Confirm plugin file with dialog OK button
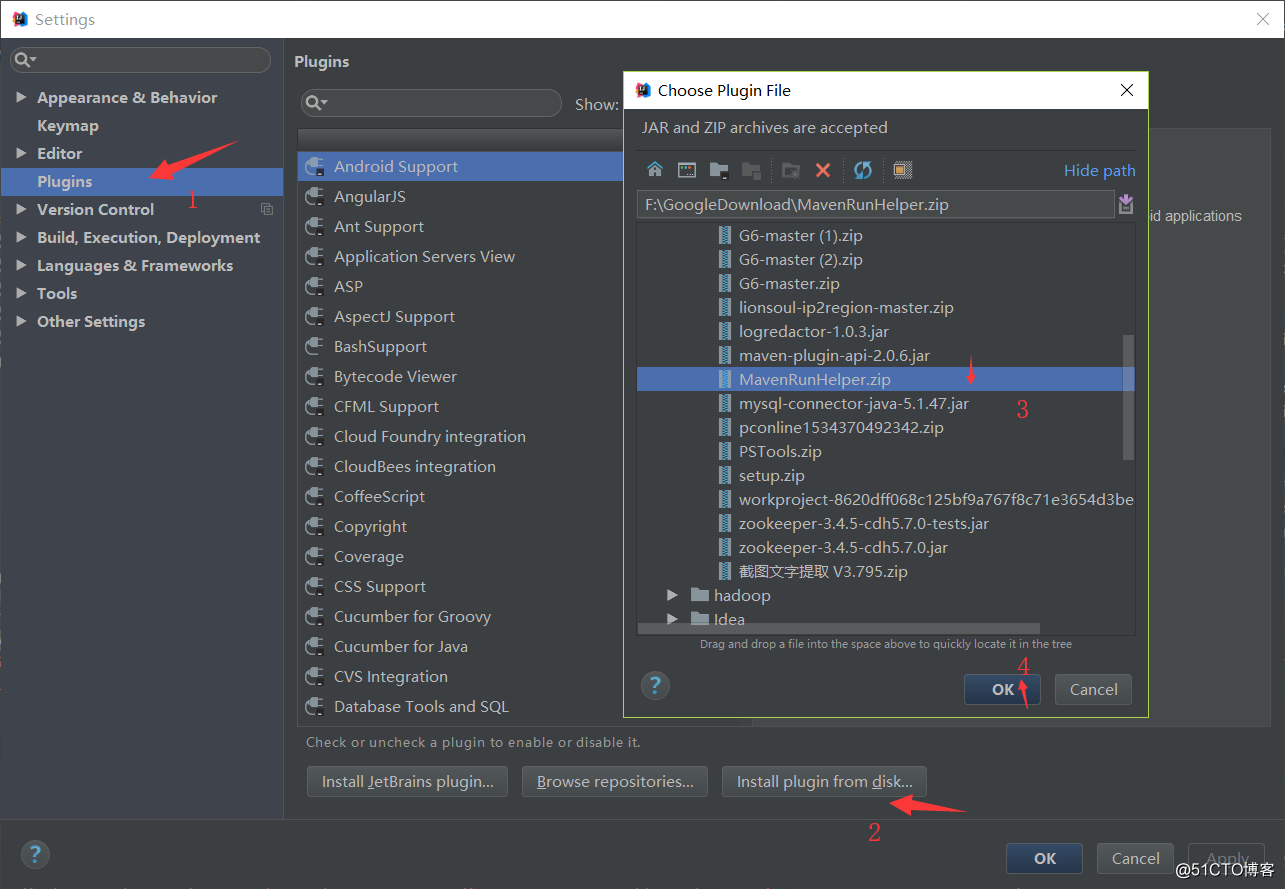The image size is (1285, 889). [x=1002, y=689]
